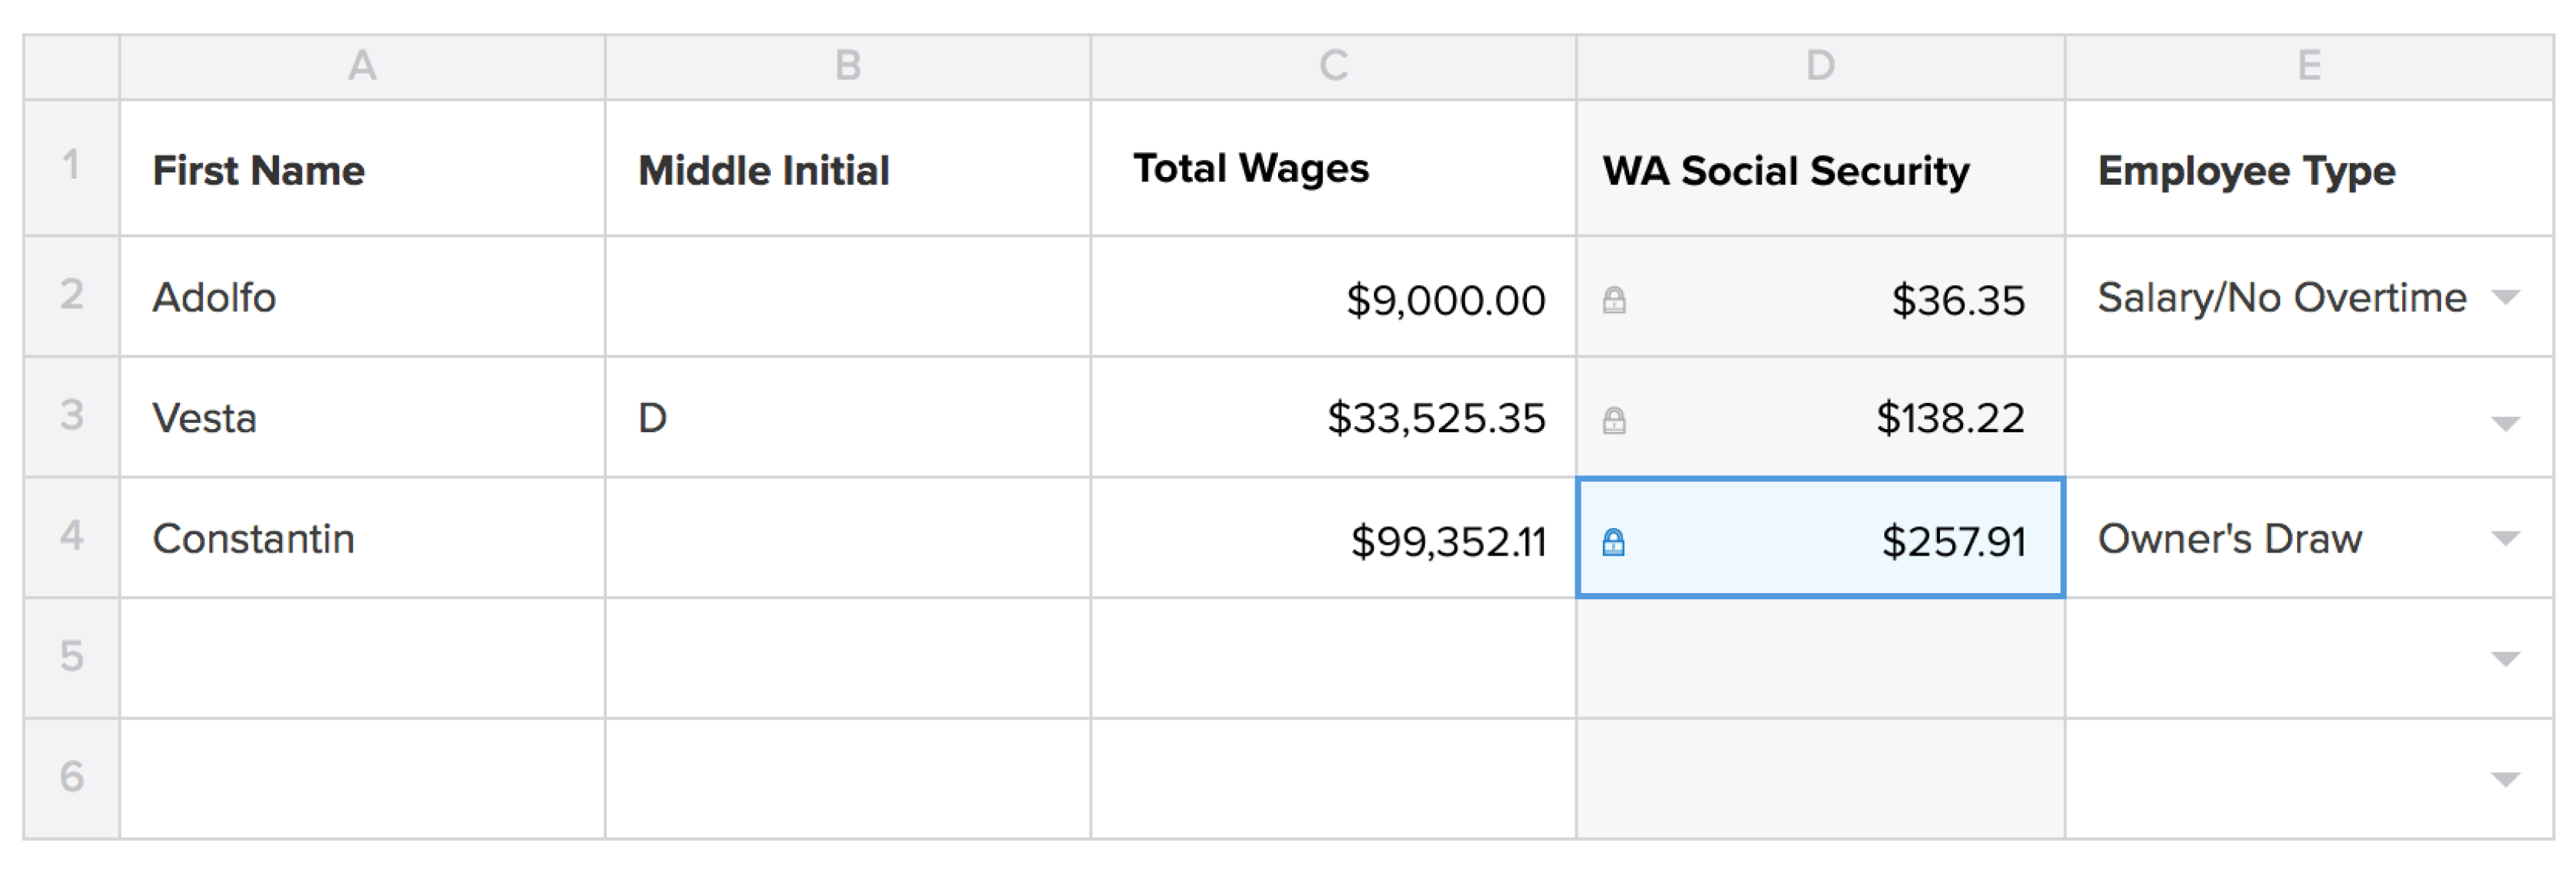Open the Employee Type dropdown in row 5
2576x872 pixels.
pyautogui.click(x=2504, y=658)
